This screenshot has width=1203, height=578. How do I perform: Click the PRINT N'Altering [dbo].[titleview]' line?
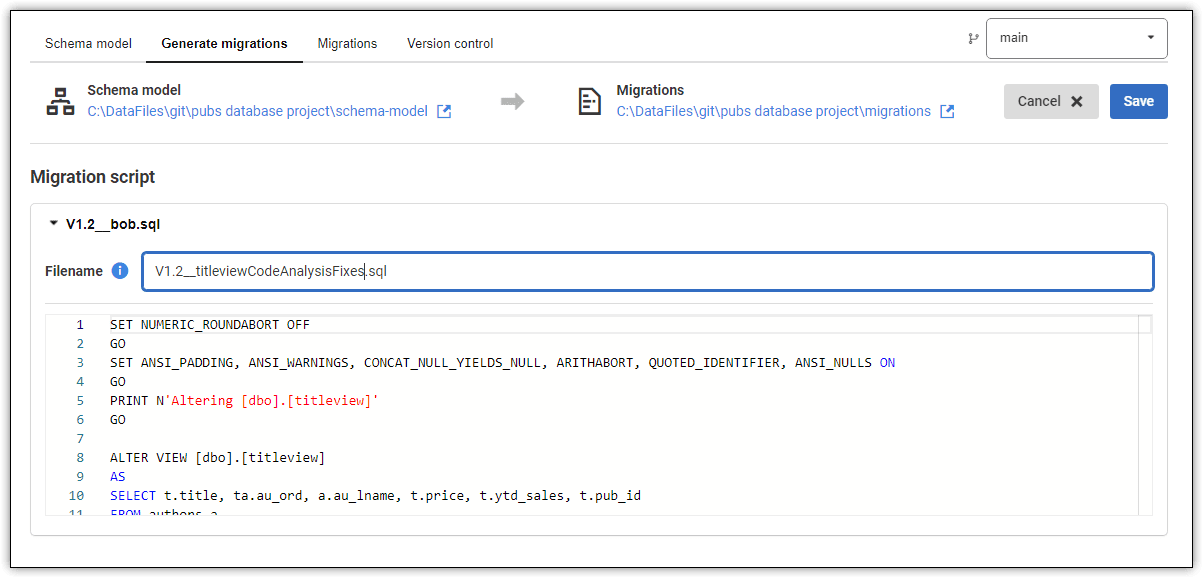tap(244, 401)
